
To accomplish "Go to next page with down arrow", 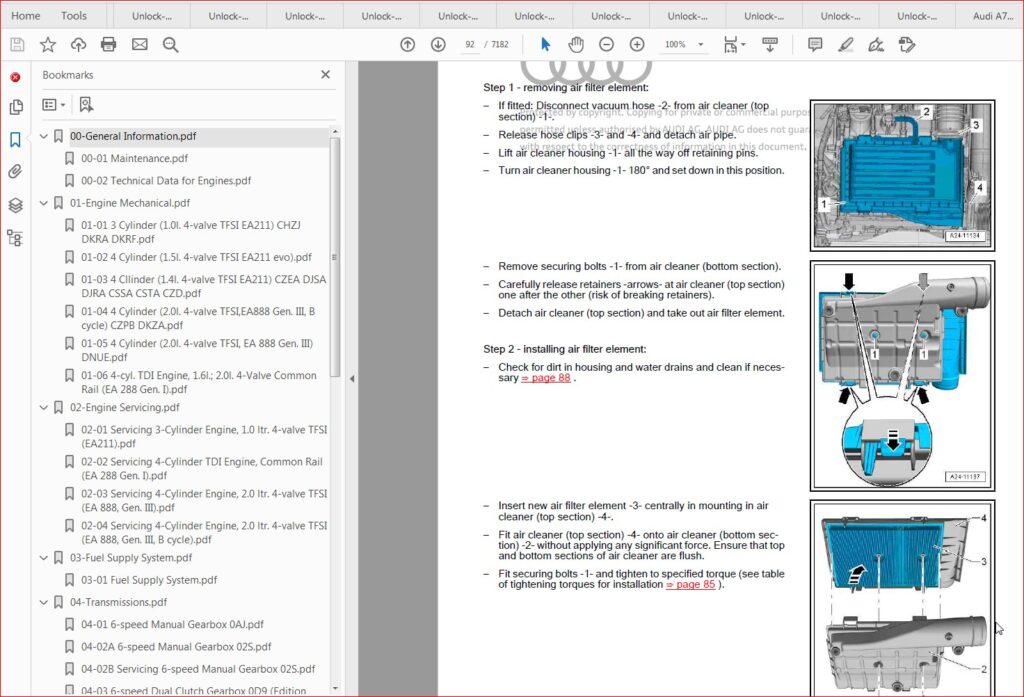I will point(438,44).
